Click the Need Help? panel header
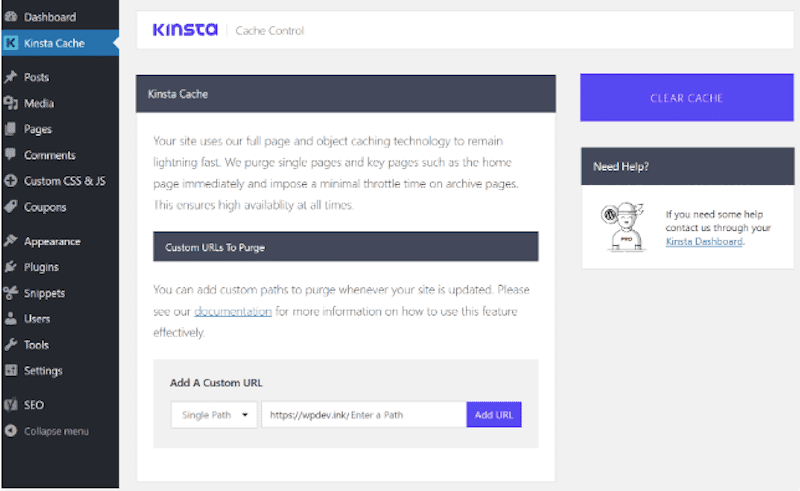Image resolution: width=800 pixels, height=491 pixels. pyautogui.click(x=687, y=166)
